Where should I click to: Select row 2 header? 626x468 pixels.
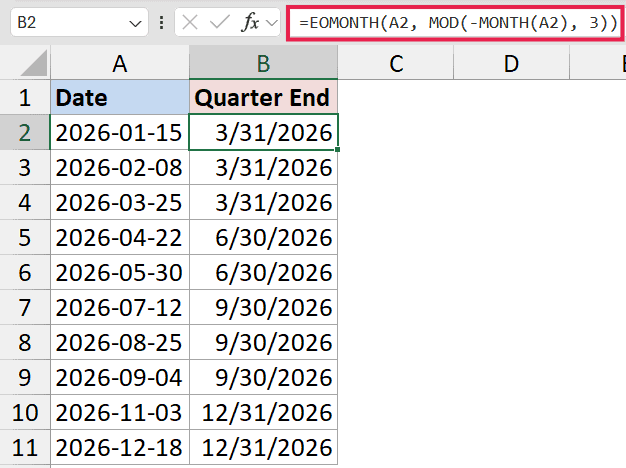pos(25,132)
